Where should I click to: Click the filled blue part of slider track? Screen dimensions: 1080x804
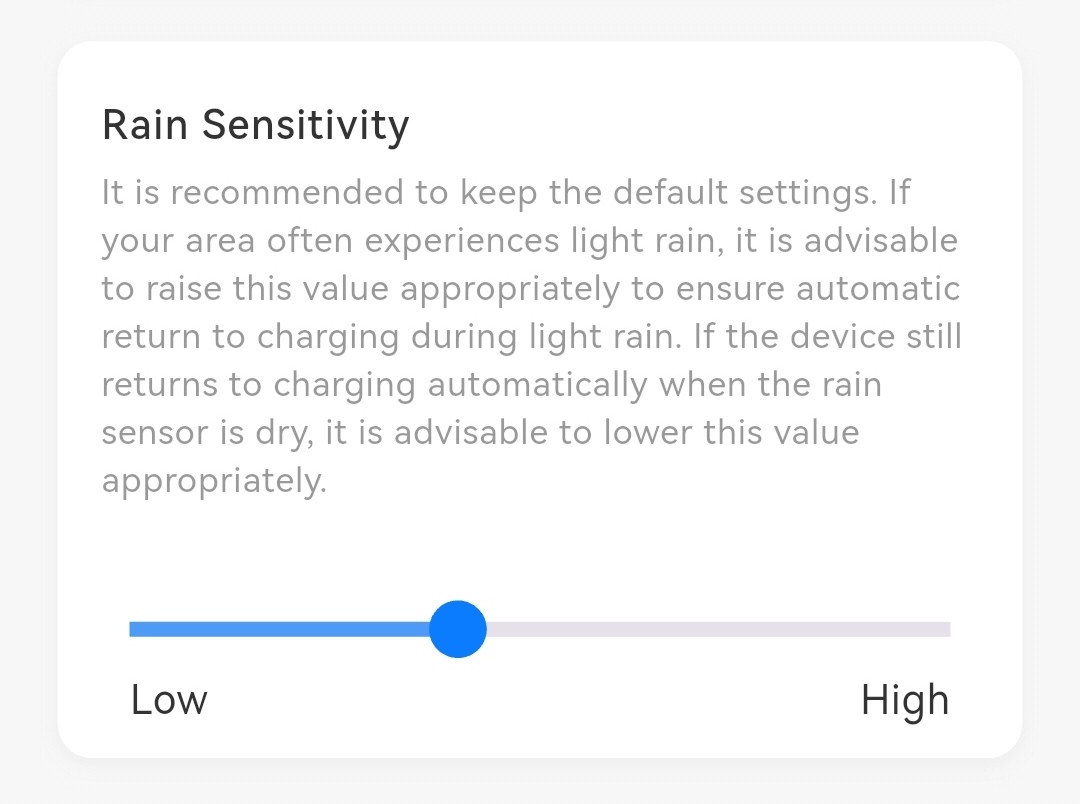click(279, 629)
